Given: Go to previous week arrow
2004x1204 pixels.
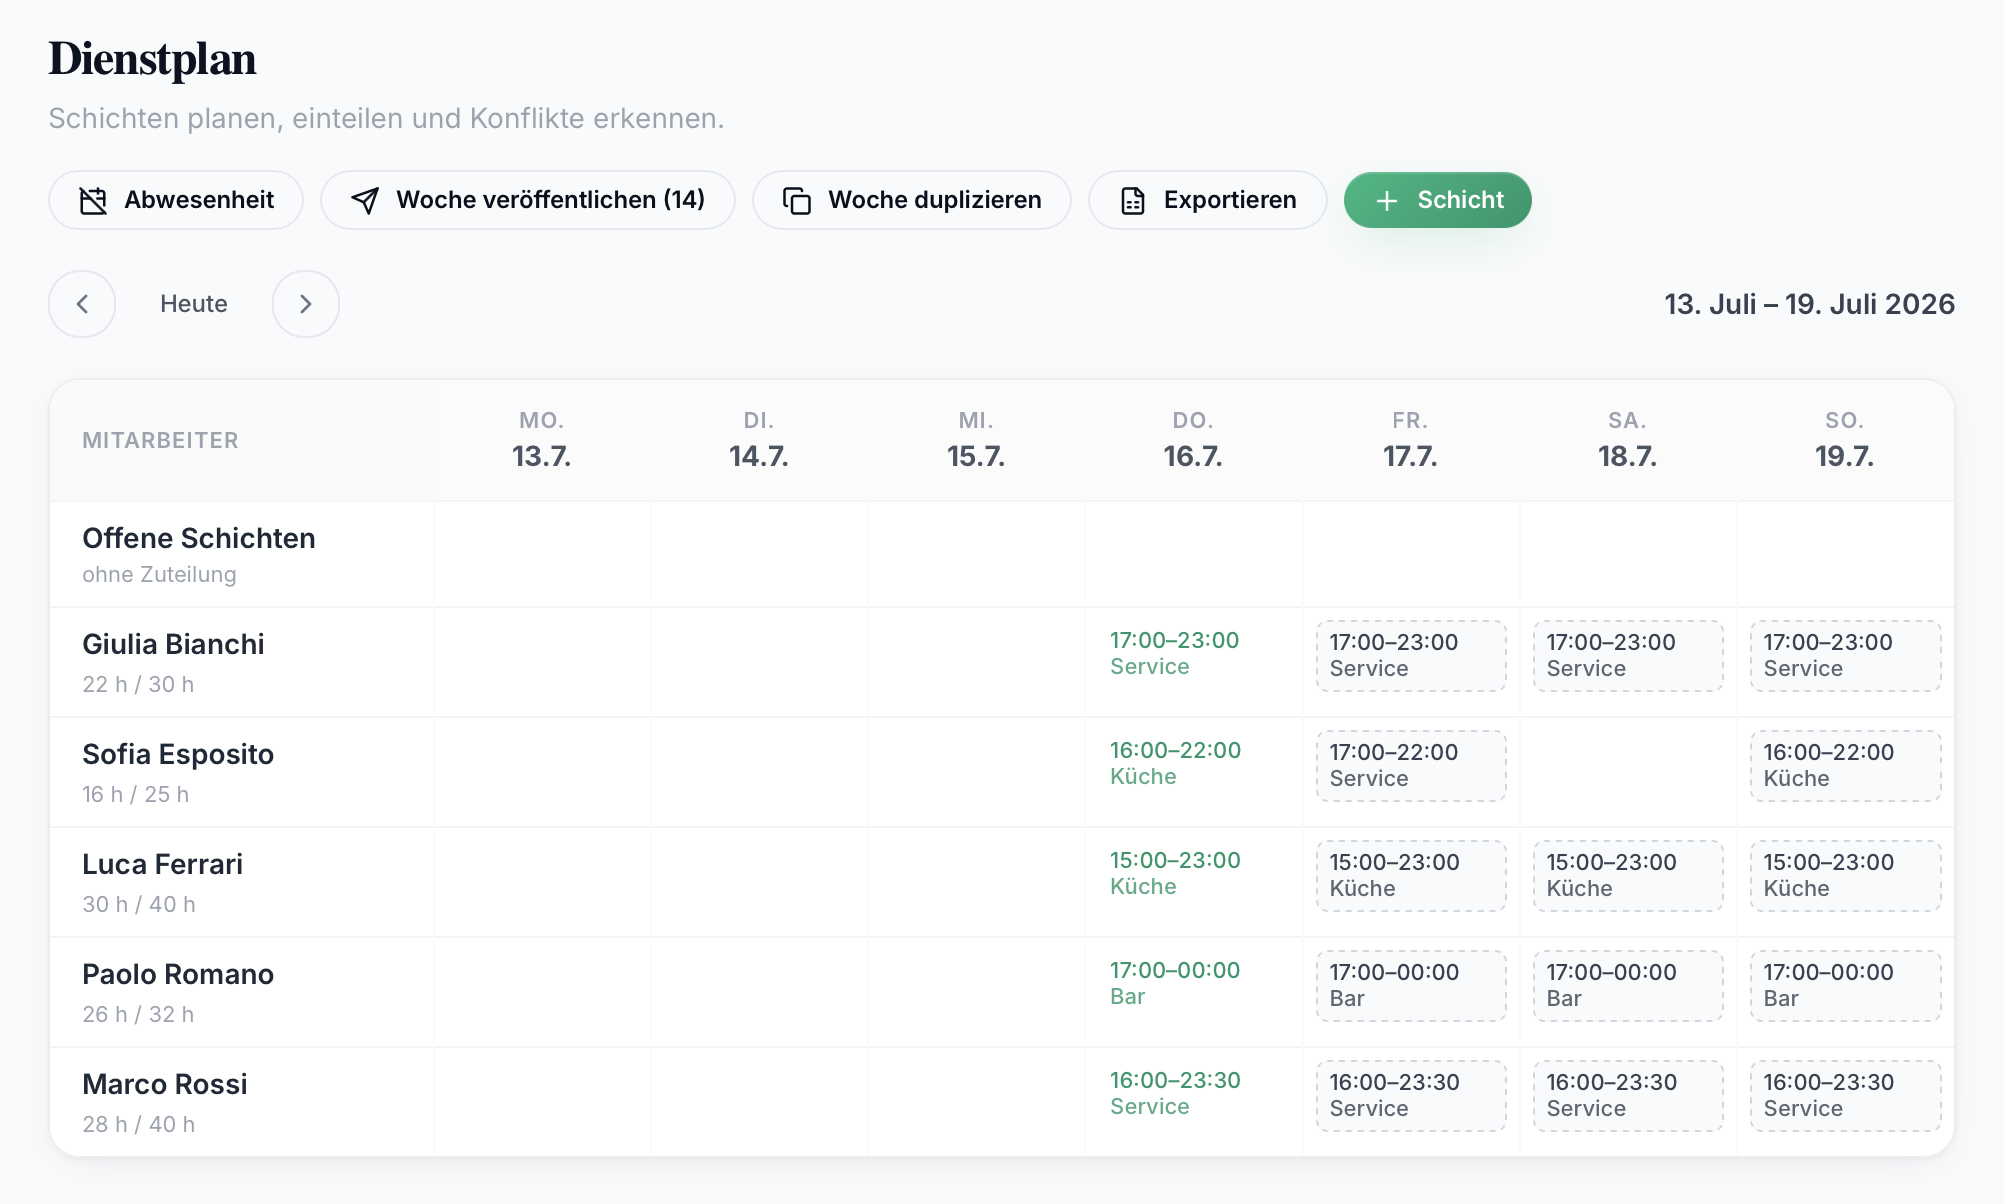Looking at the screenshot, I should (82, 304).
